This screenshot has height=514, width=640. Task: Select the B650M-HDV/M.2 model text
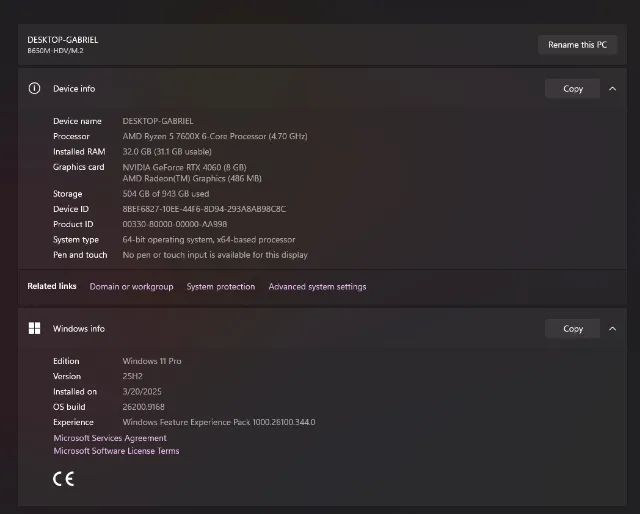(56, 51)
